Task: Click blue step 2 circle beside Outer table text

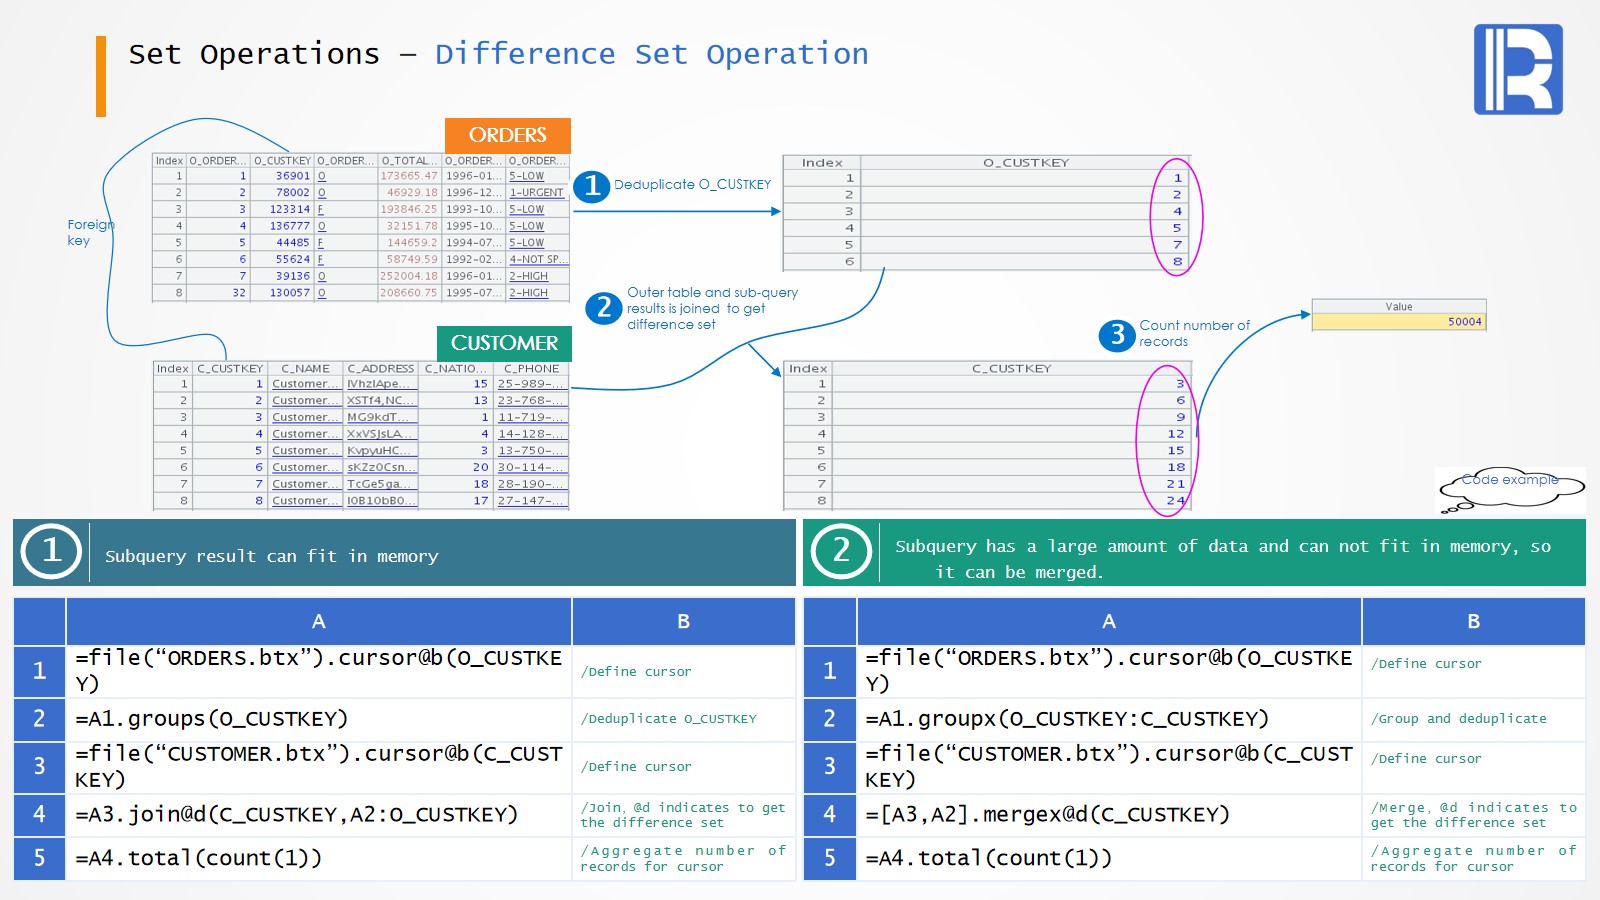Action: (x=603, y=308)
